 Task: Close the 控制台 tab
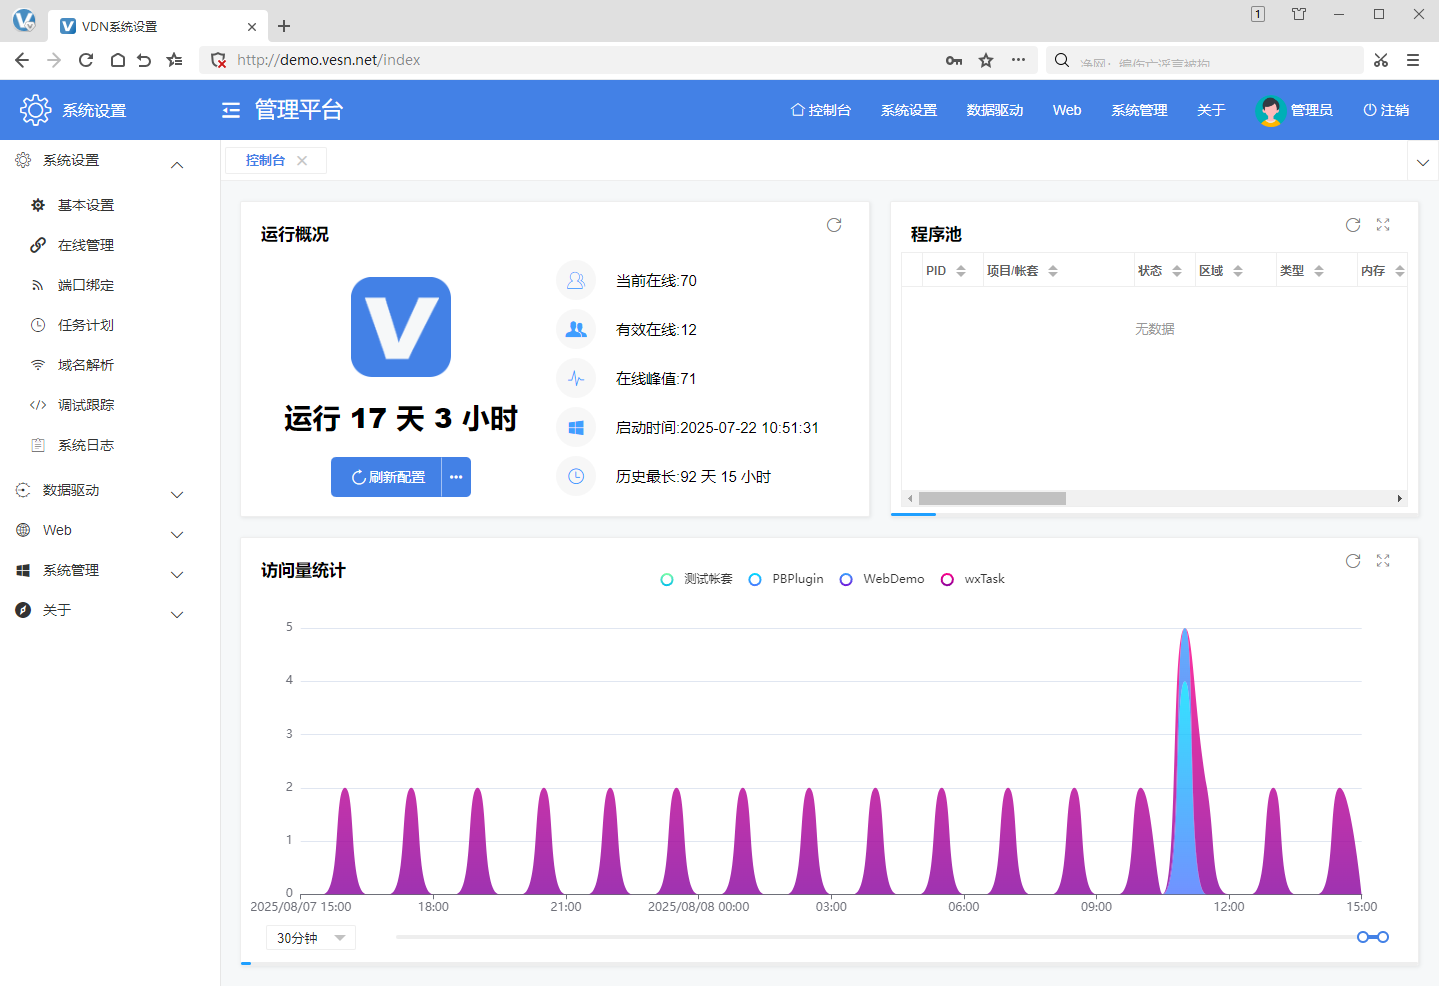302,160
